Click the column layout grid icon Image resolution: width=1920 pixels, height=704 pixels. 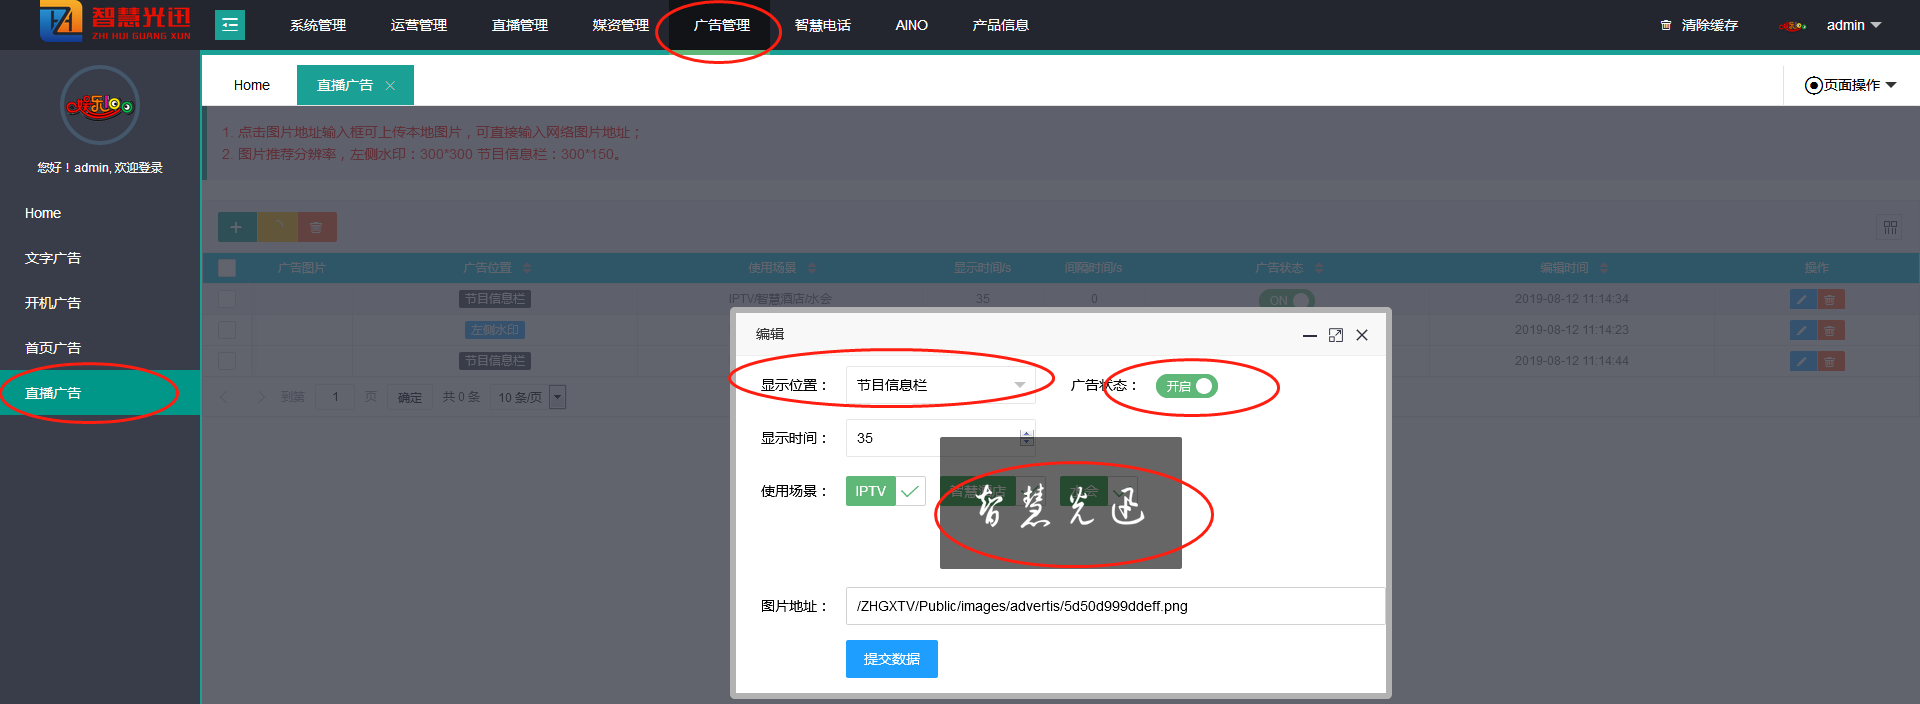1889,228
